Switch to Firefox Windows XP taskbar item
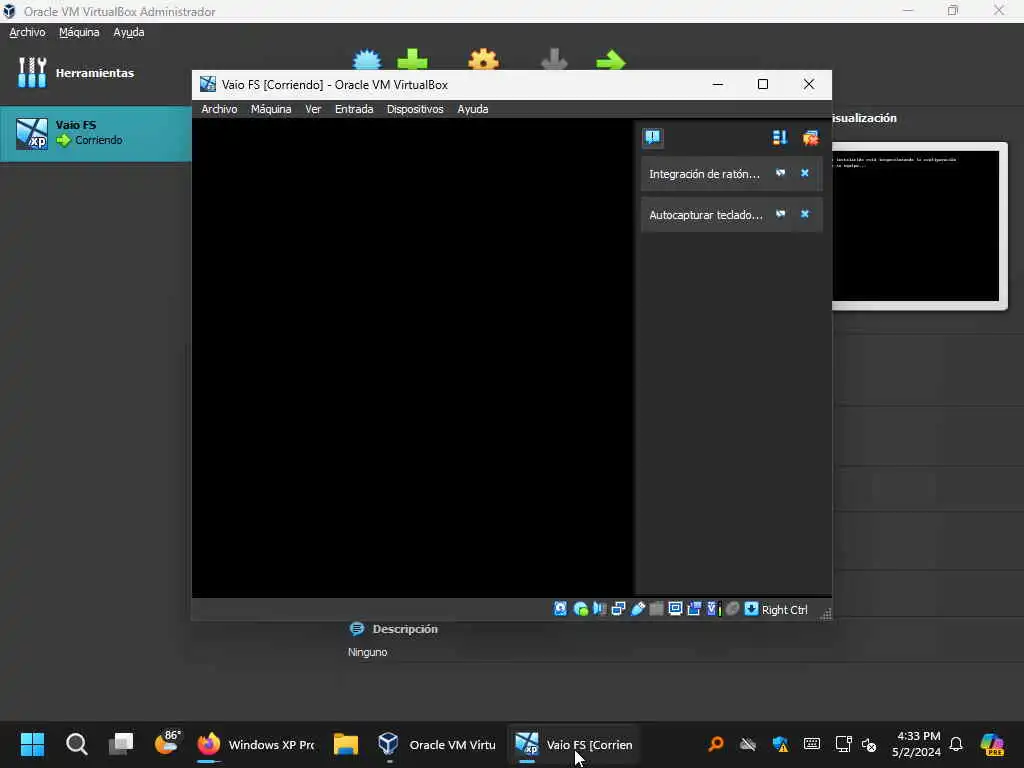Image resolution: width=1024 pixels, height=768 pixels. [x=256, y=744]
